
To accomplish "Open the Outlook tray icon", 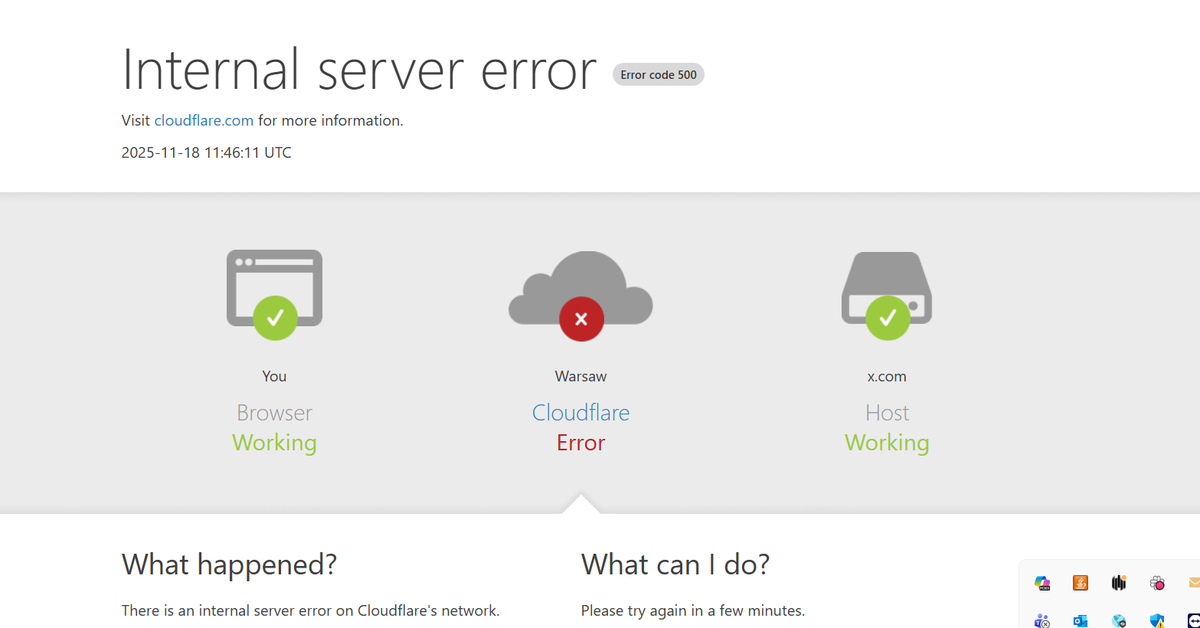I will (1080, 621).
